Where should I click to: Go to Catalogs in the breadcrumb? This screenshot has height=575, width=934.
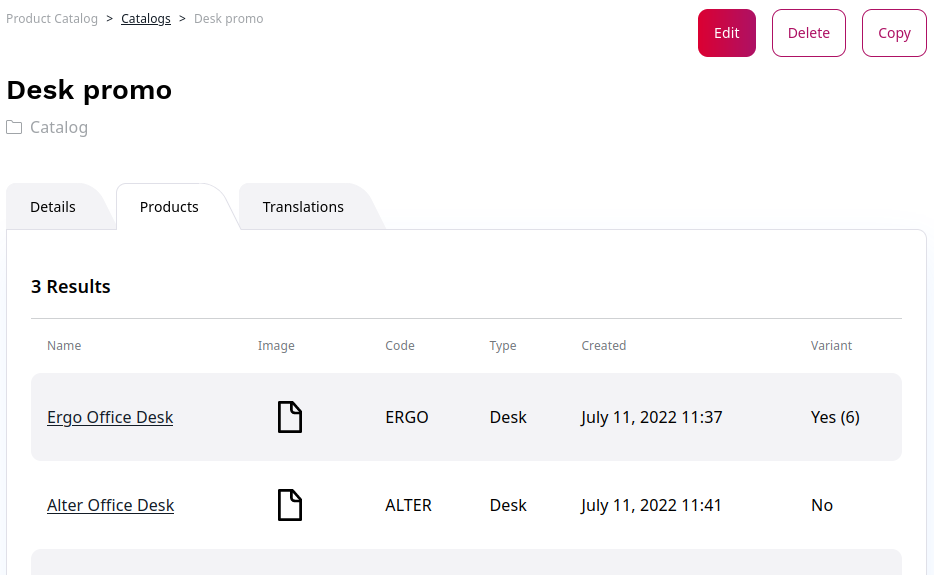[x=146, y=18]
